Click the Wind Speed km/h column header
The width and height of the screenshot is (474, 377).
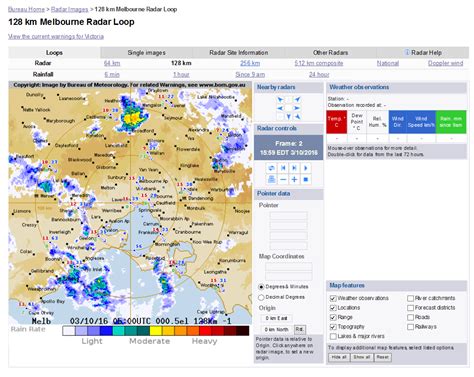tap(421, 122)
